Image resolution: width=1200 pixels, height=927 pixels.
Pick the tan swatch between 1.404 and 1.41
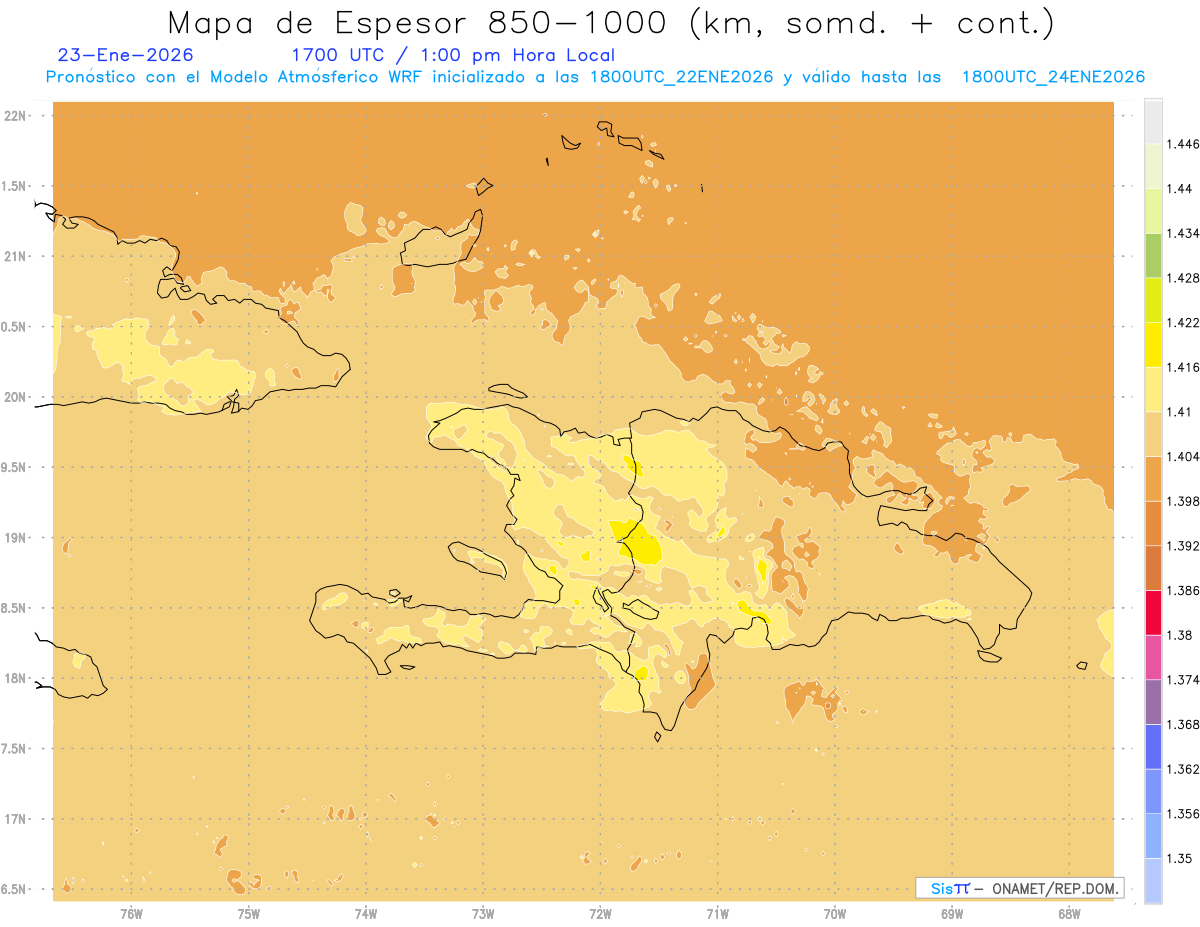pyautogui.click(x=1153, y=434)
